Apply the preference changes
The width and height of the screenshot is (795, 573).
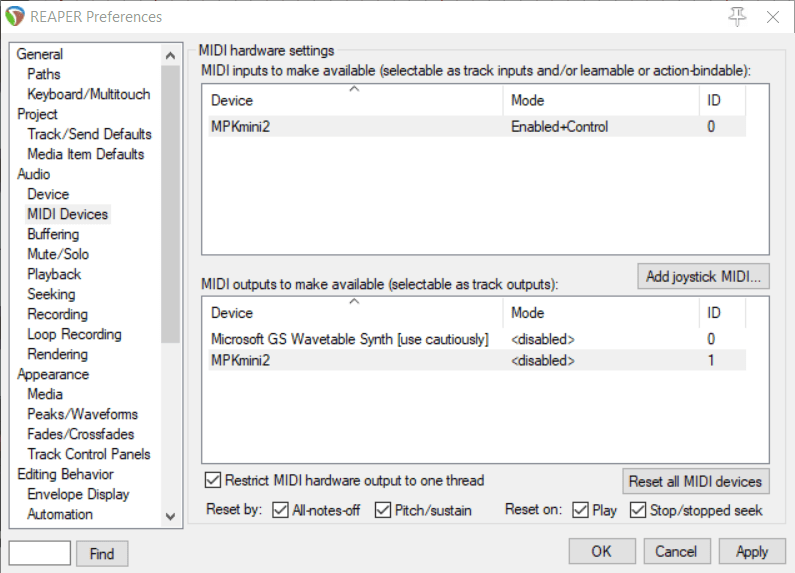[752, 551]
